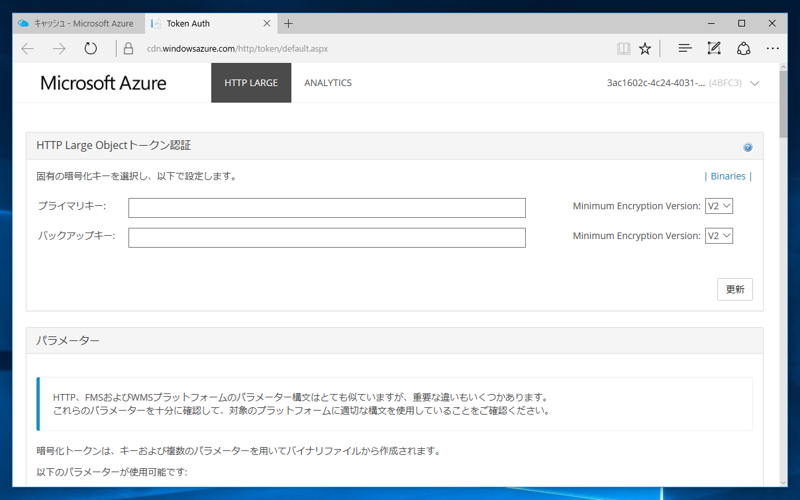Open the Binaries link

pyautogui.click(x=728, y=176)
